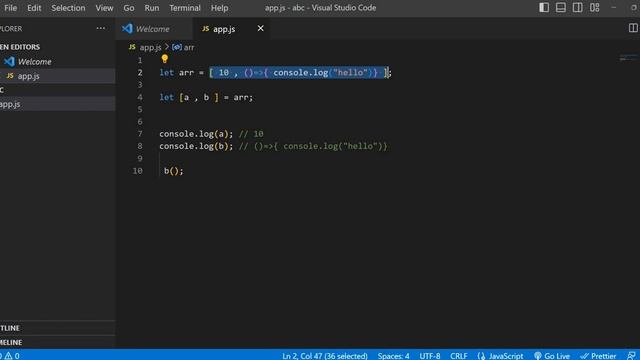The width and height of the screenshot is (640, 360).
Task: Click line number 4 in gutter
Action: coord(140,97)
